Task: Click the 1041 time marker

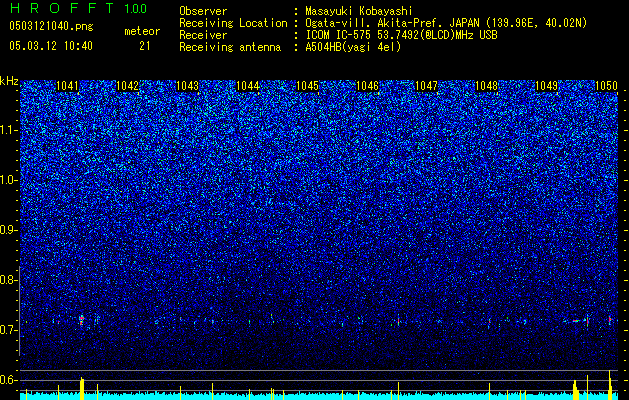Action: click(67, 86)
